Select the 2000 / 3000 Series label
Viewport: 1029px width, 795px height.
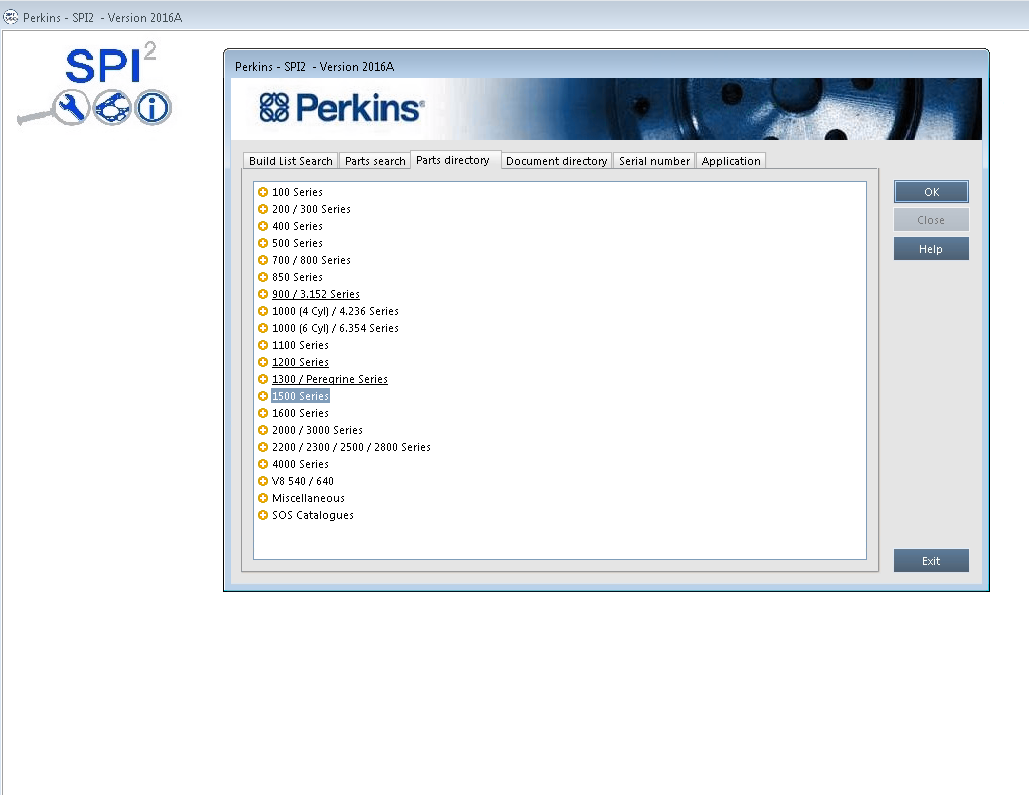[317, 430]
